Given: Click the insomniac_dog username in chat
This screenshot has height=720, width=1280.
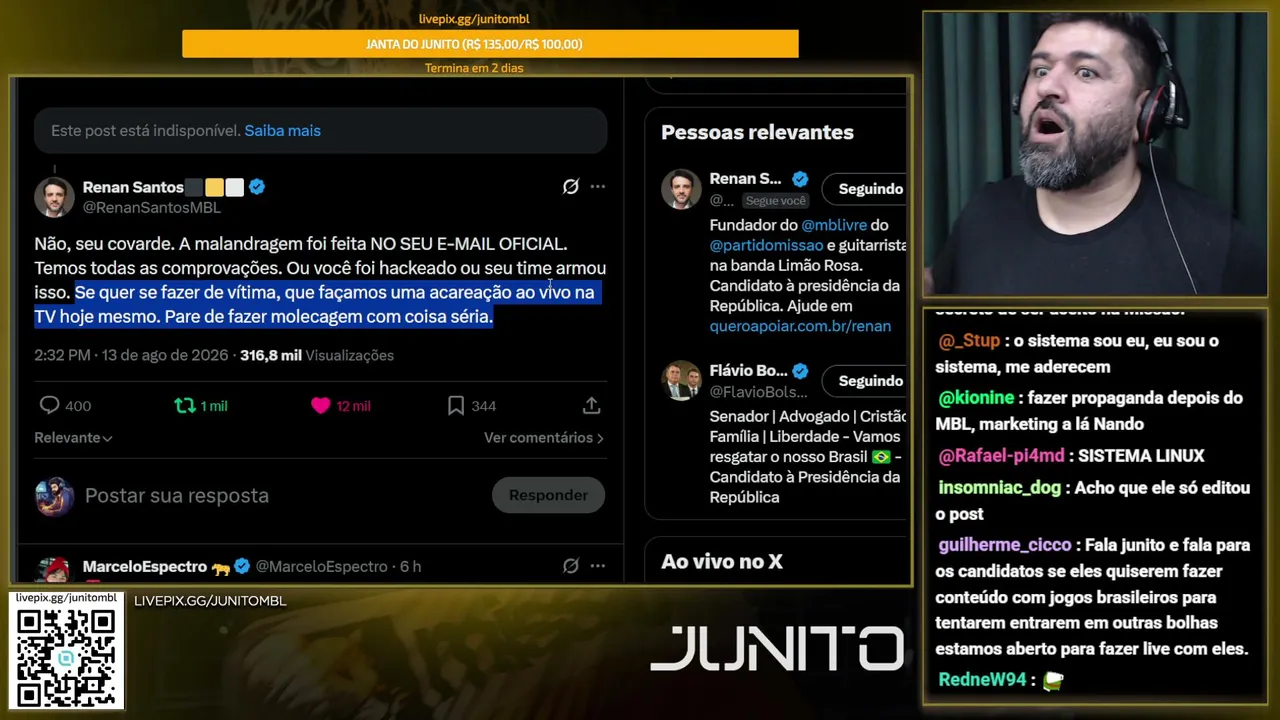Looking at the screenshot, I should [1000, 488].
